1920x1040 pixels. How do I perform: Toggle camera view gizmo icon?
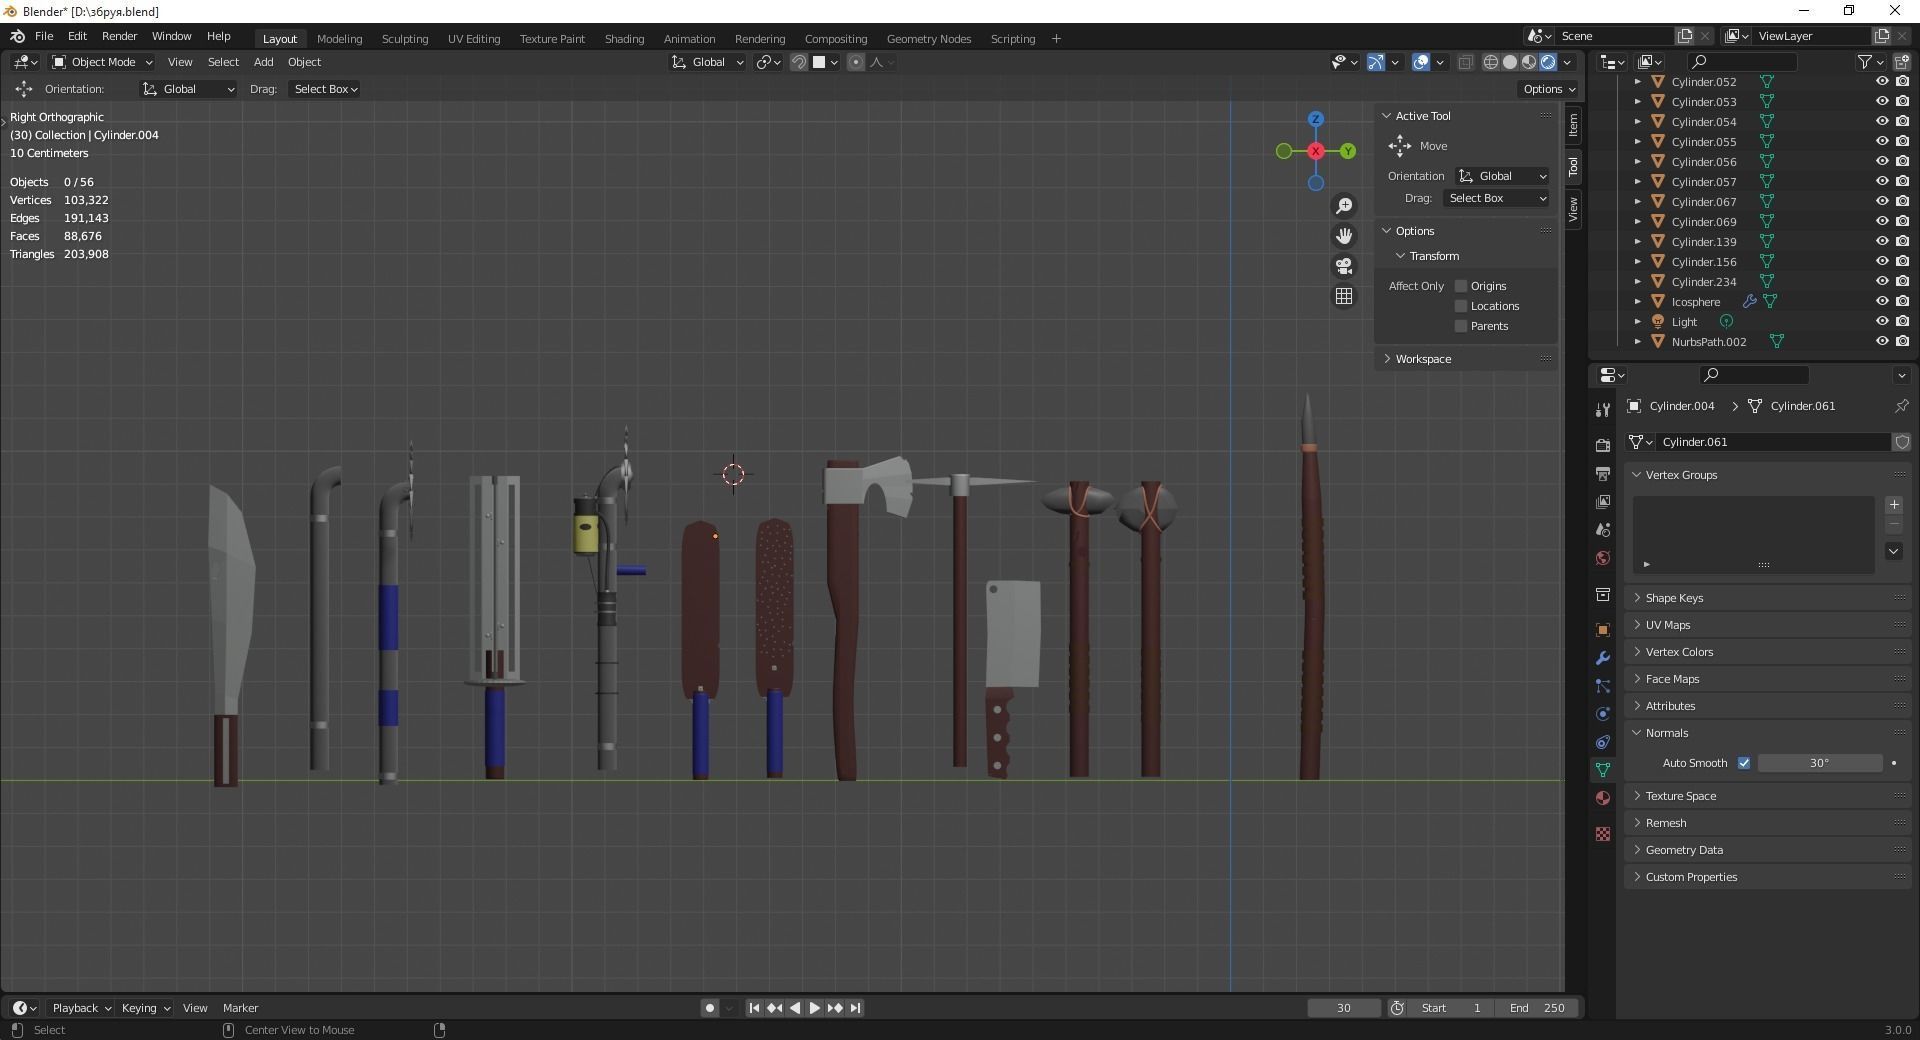[x=1344, y=266]
